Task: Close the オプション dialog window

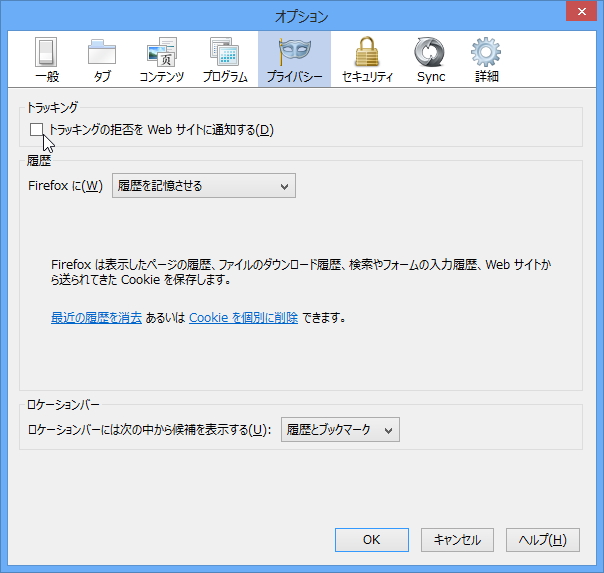Action: (x=582, y=12)
